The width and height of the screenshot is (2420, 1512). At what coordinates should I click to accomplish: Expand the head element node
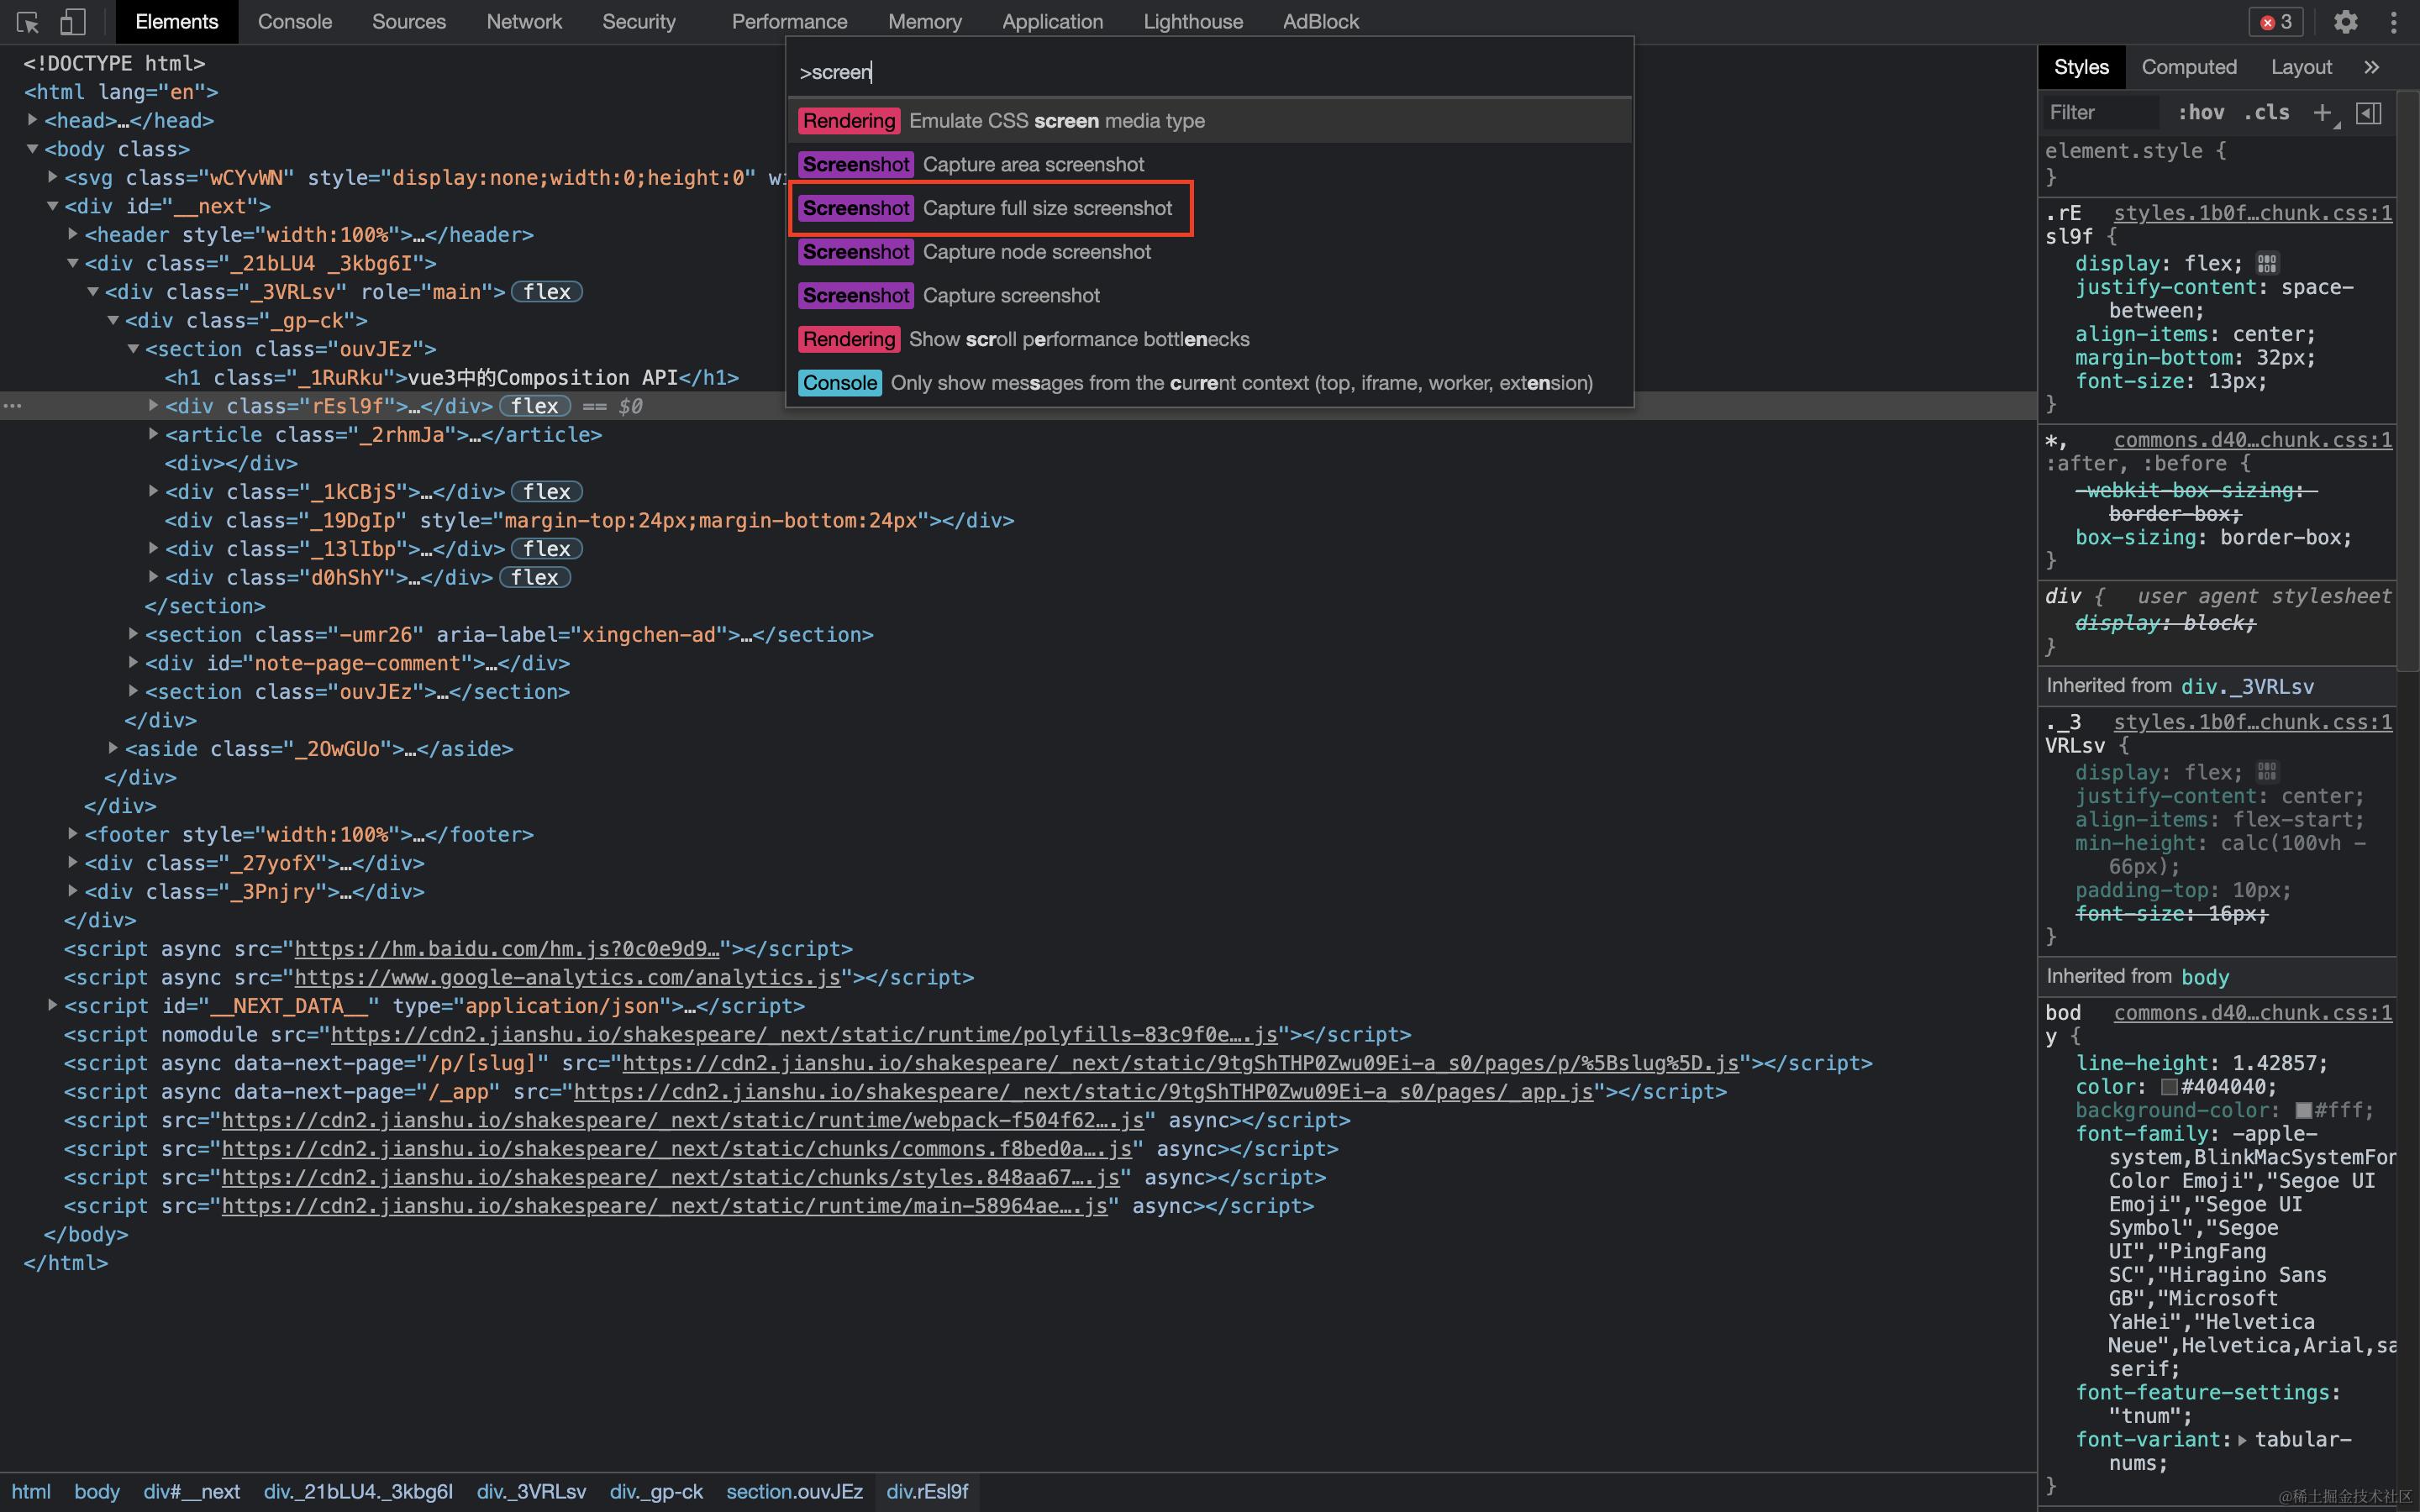coord(33,120)
